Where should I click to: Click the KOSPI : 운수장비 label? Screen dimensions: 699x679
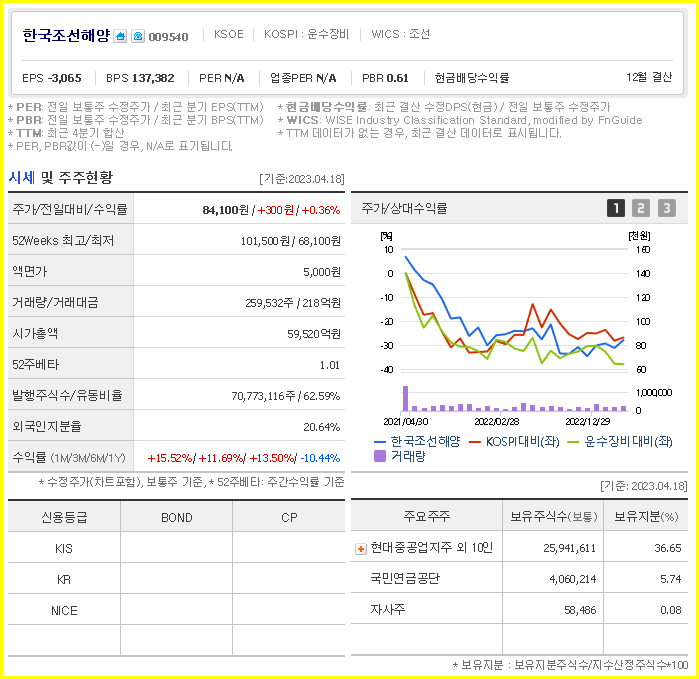tap(306, 34)
